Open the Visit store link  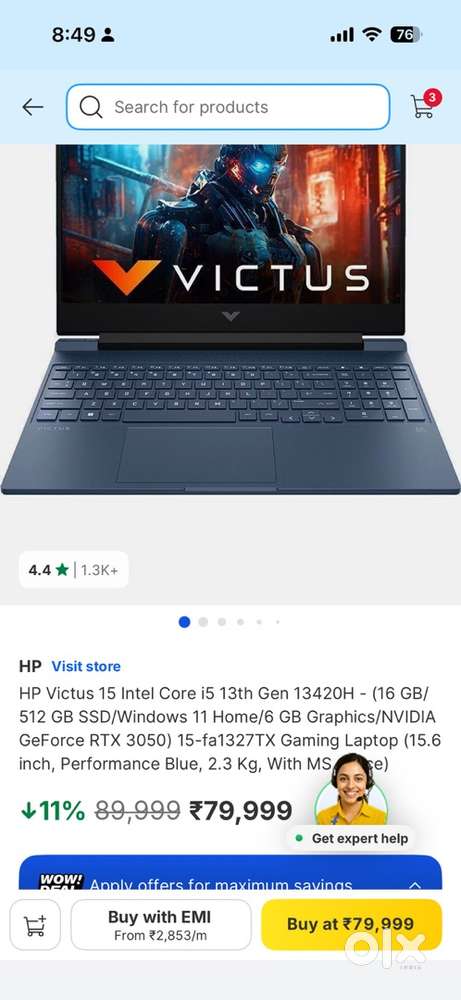coord(86,666)
